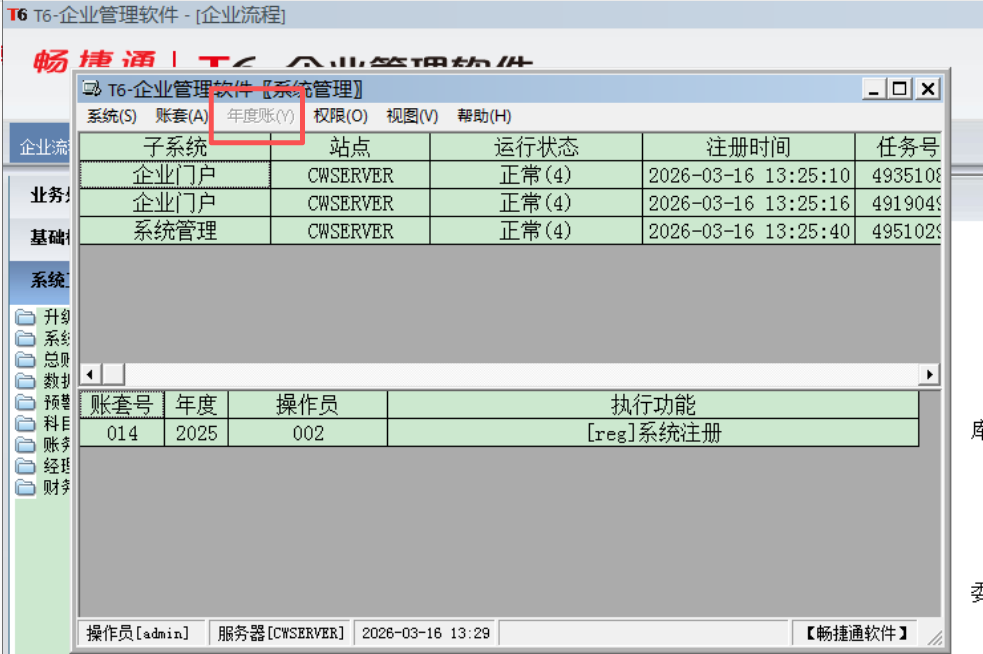Click the folder icon beside 科目
983x654 pixels.
click(26, 424)
